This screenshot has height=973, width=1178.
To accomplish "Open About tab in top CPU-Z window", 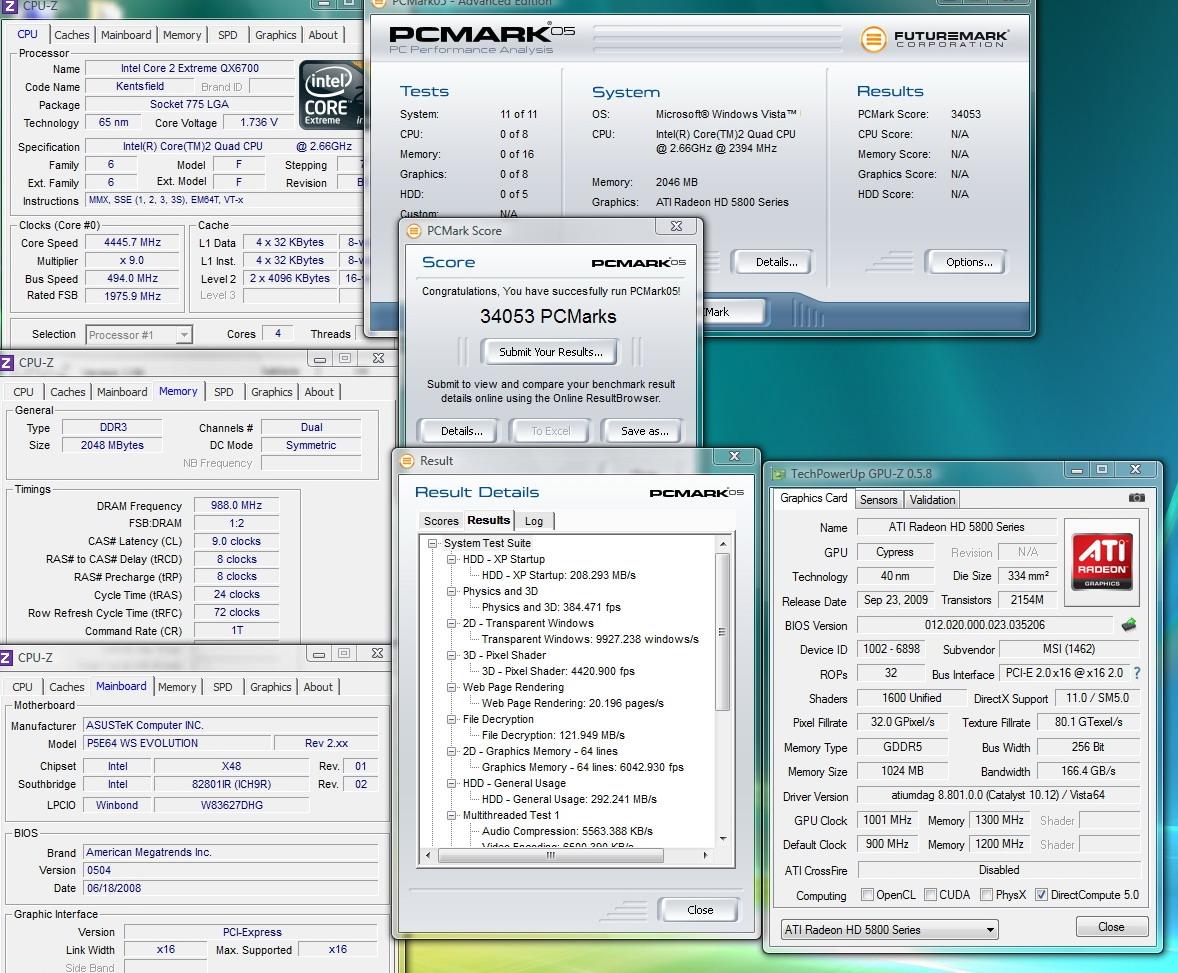I will point(323,35).
